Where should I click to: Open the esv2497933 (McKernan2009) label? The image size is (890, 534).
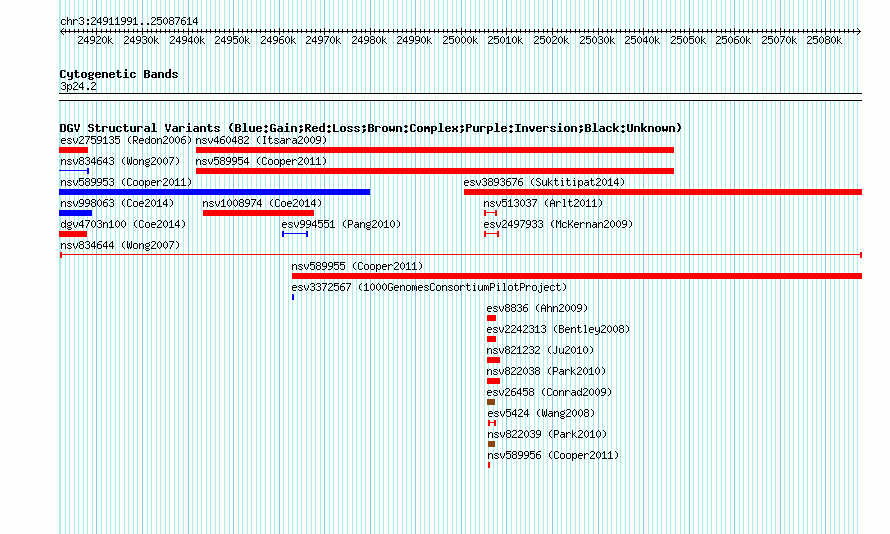558,224
